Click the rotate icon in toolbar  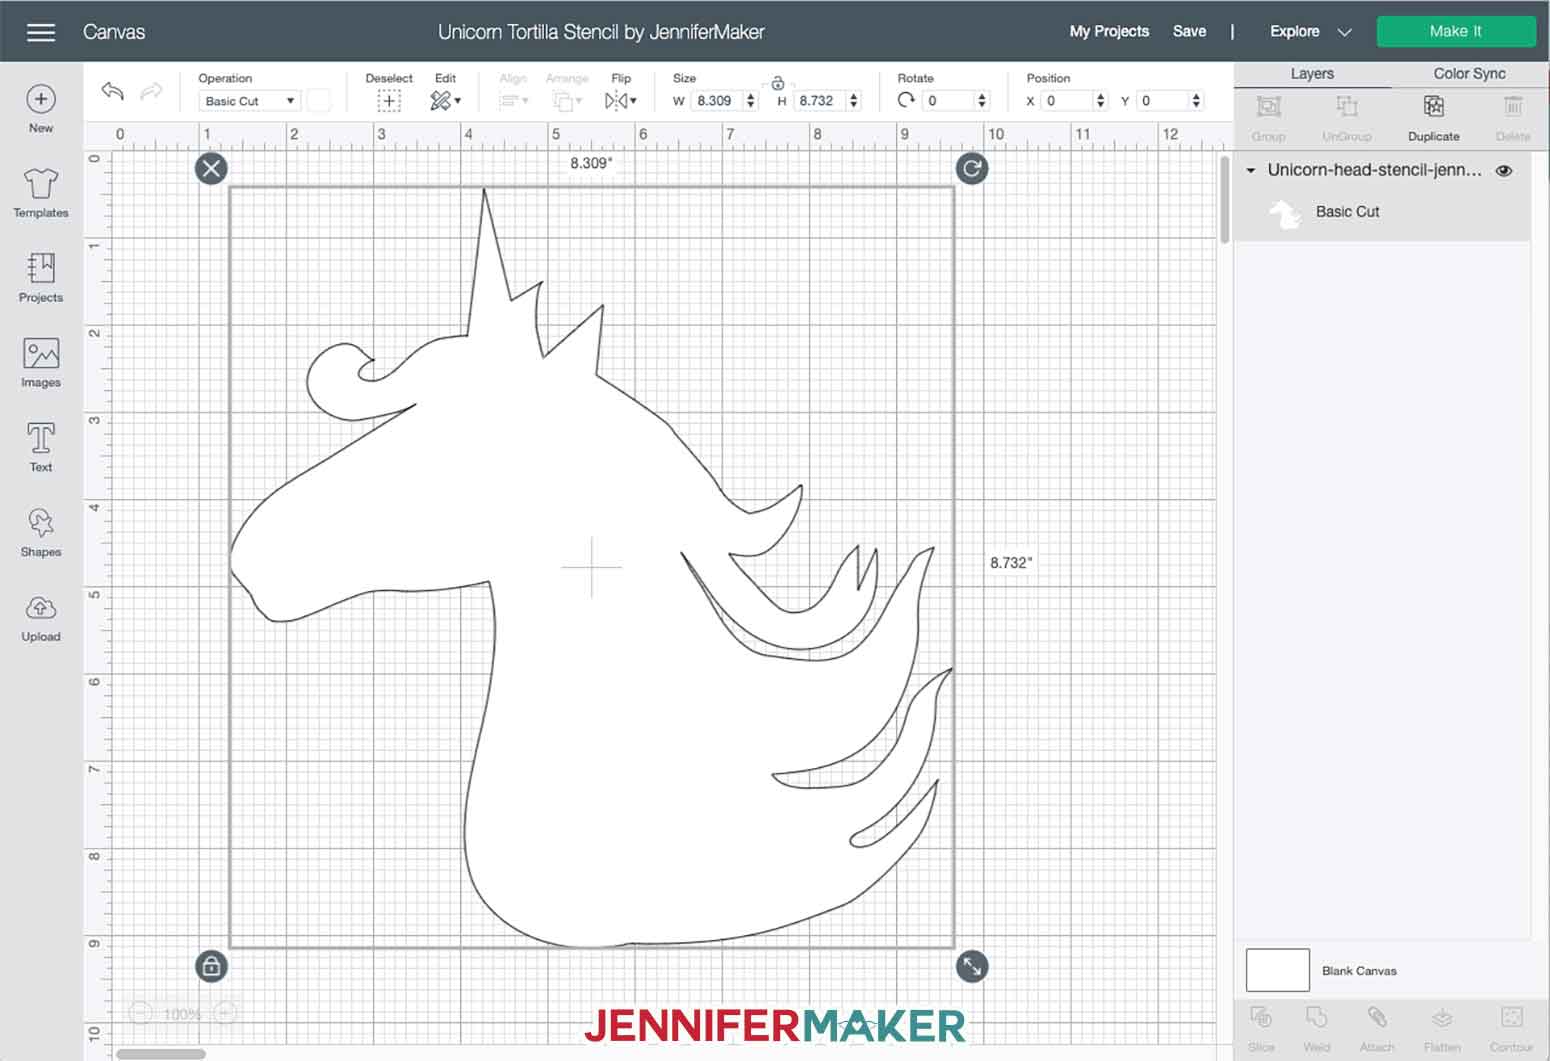pos(906,100)
